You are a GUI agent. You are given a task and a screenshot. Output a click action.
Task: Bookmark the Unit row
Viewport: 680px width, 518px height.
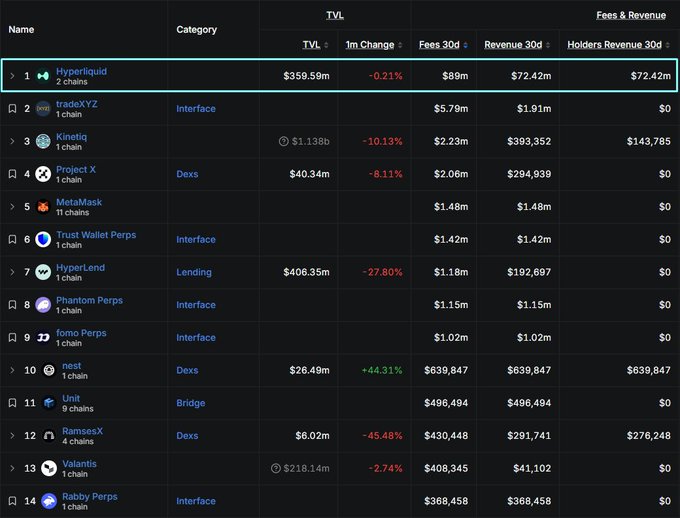pos(13,403)
